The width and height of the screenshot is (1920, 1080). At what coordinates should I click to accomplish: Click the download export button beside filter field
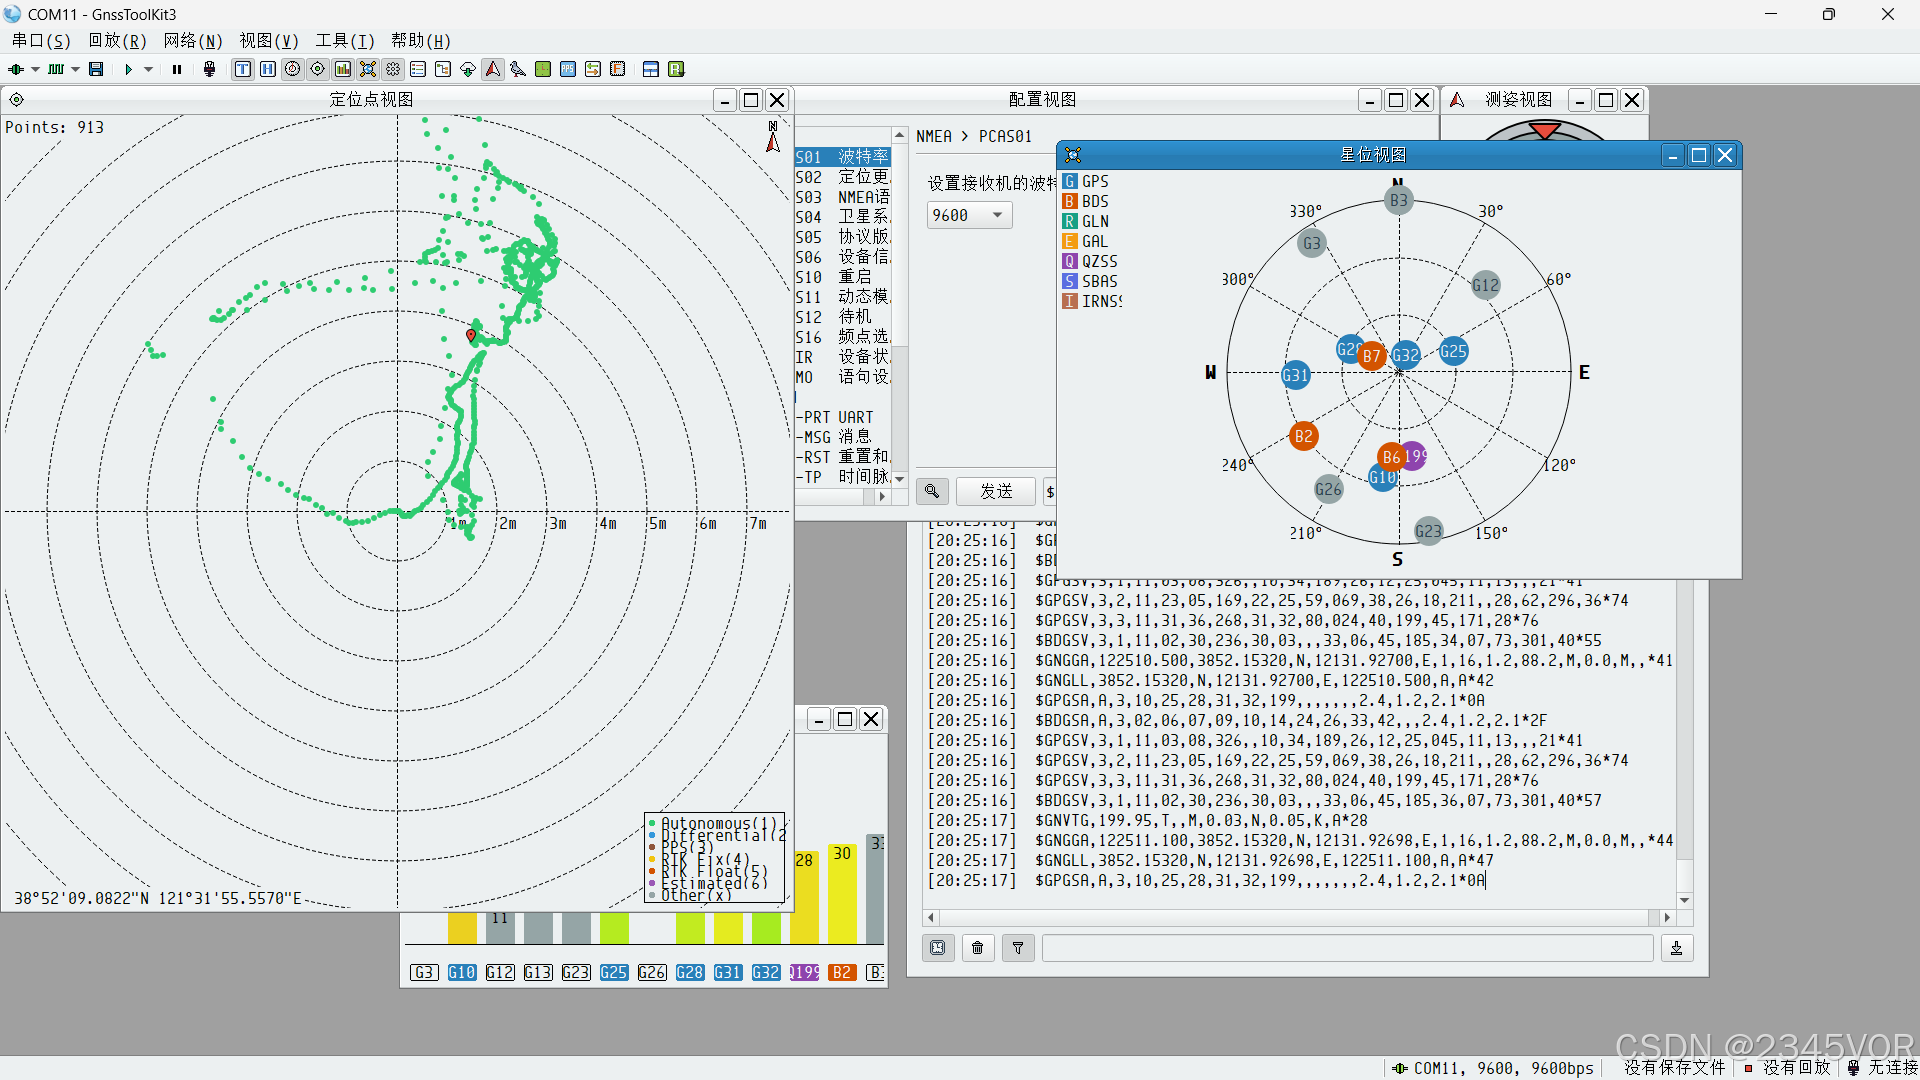pyautogui.click(x=1677, y=948)
